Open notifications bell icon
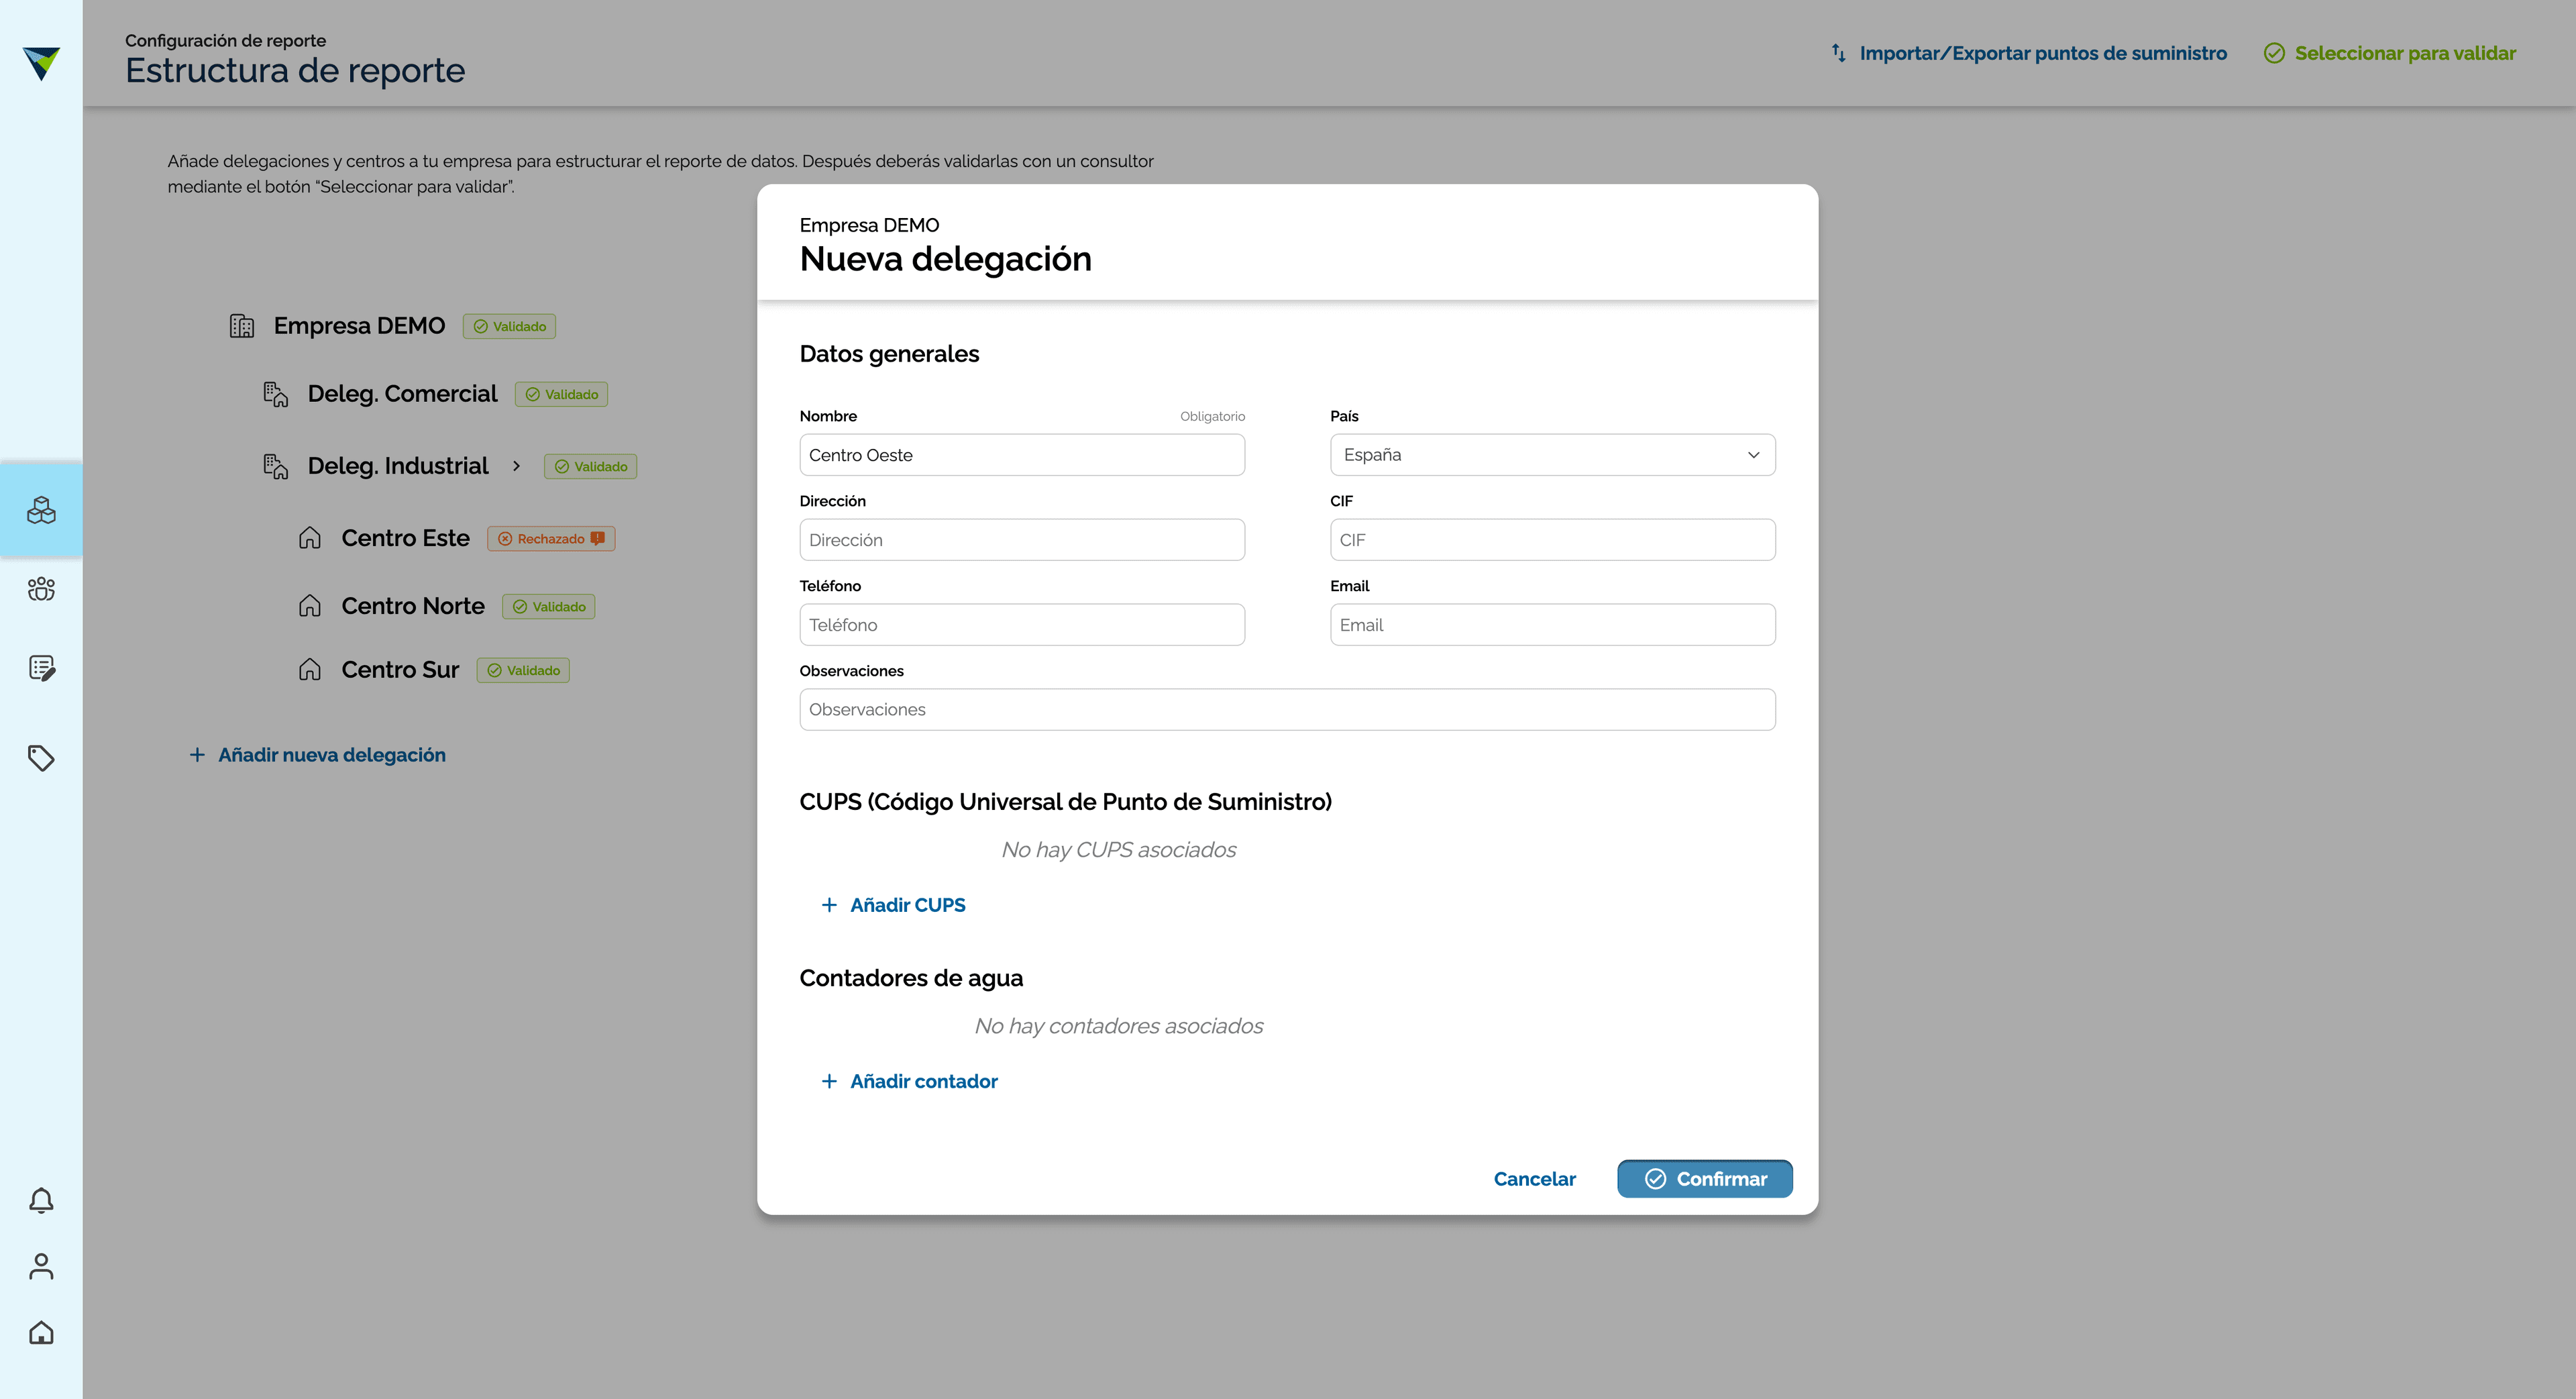Screen dimensions: 2576x1399 click(x=41, y=1200)
